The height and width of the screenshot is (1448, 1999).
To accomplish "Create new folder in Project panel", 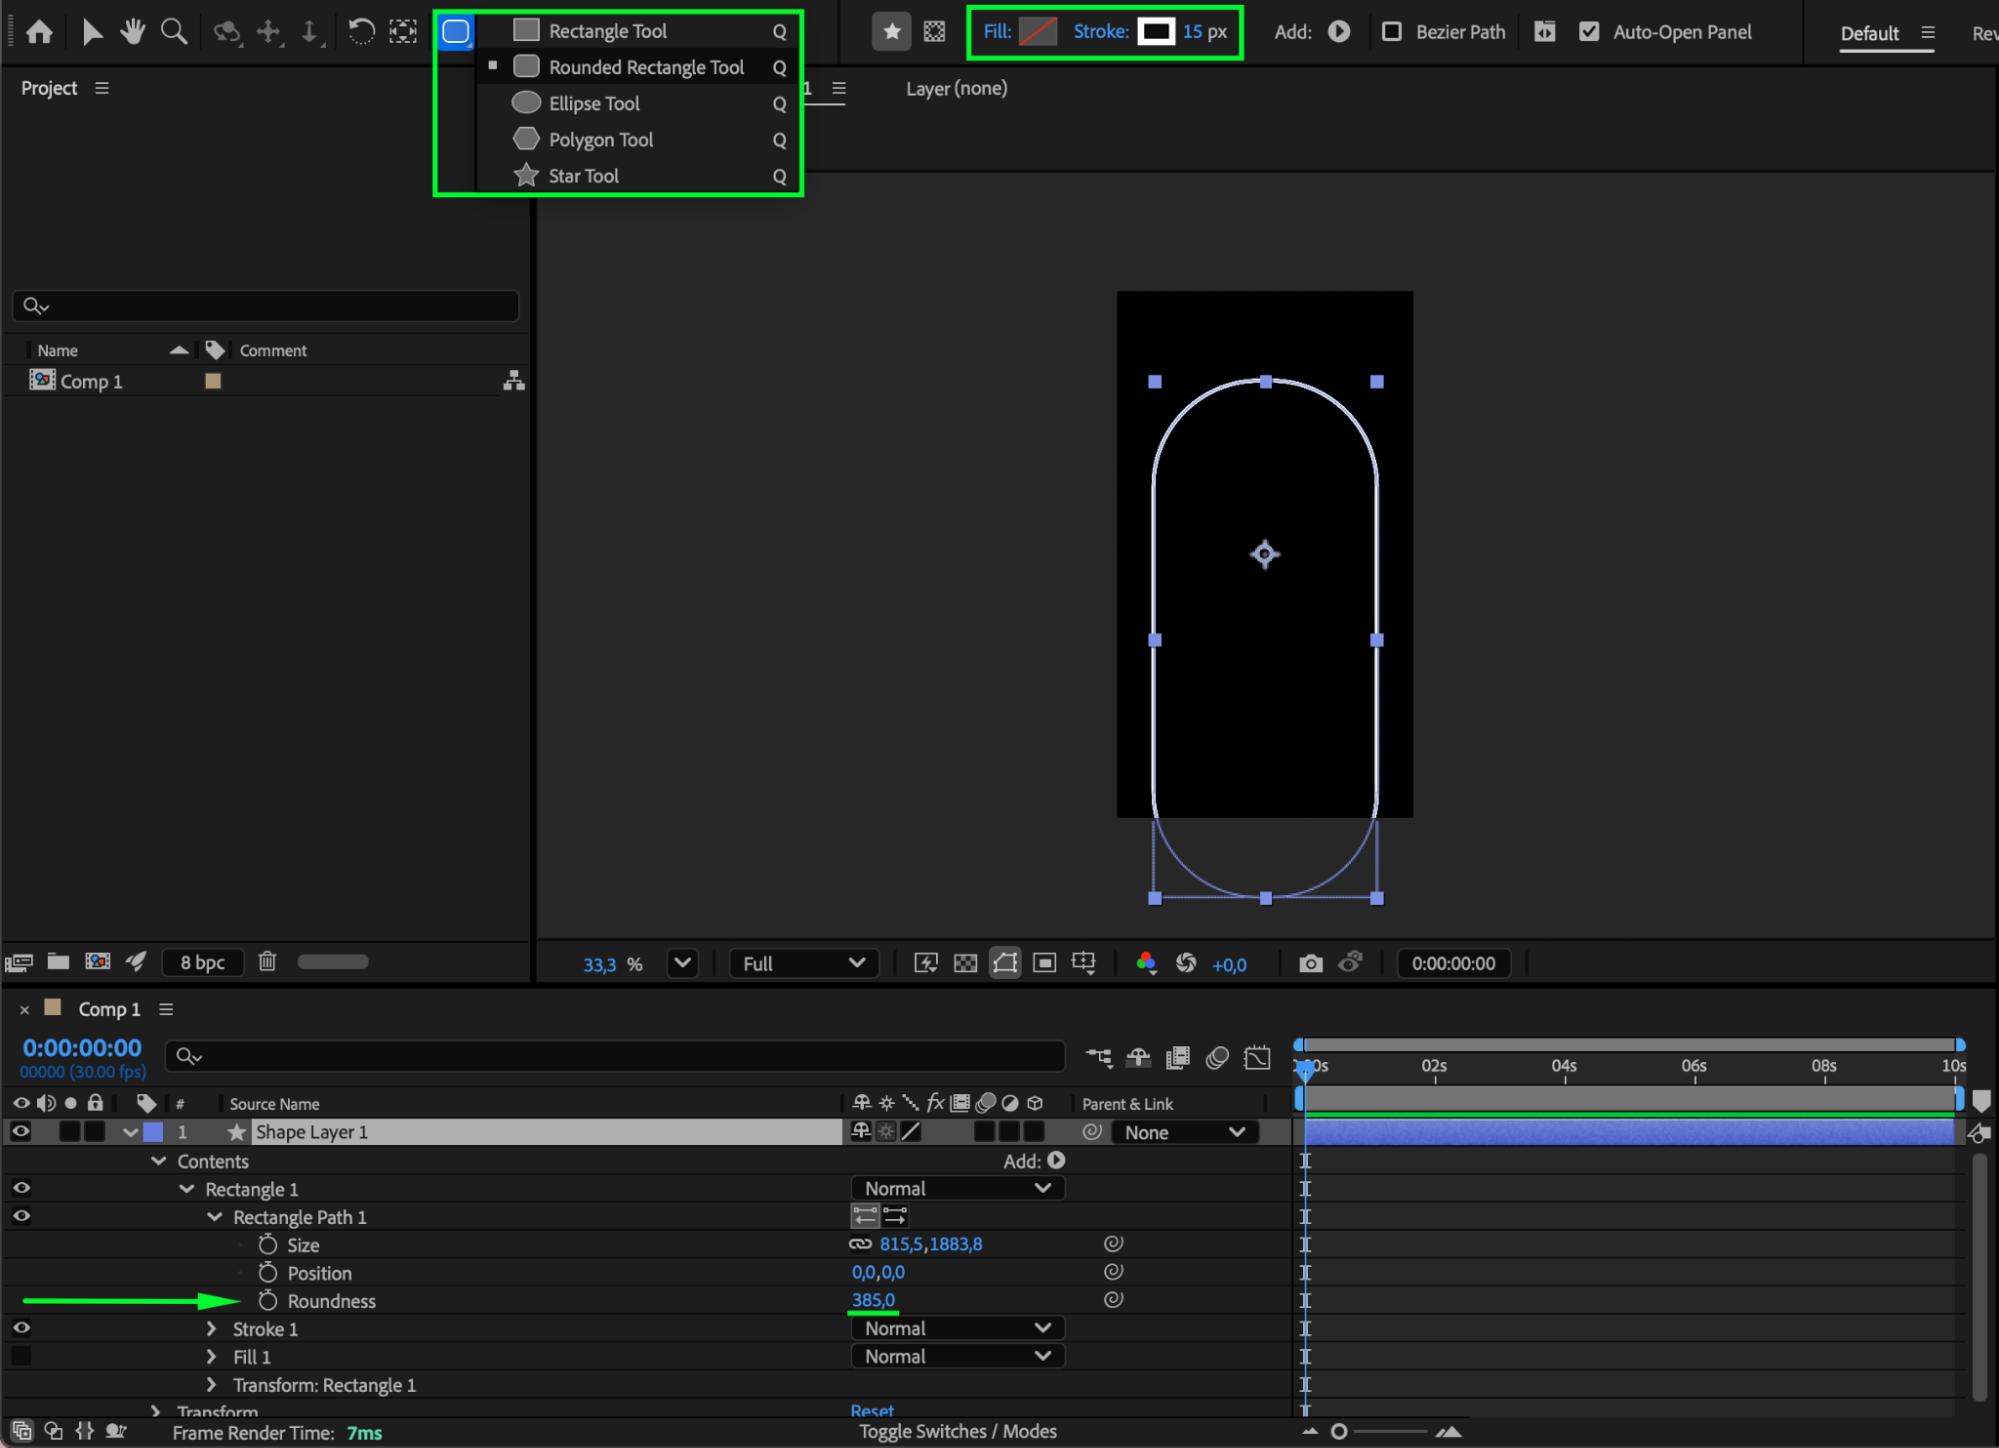I will pos(58,961).
